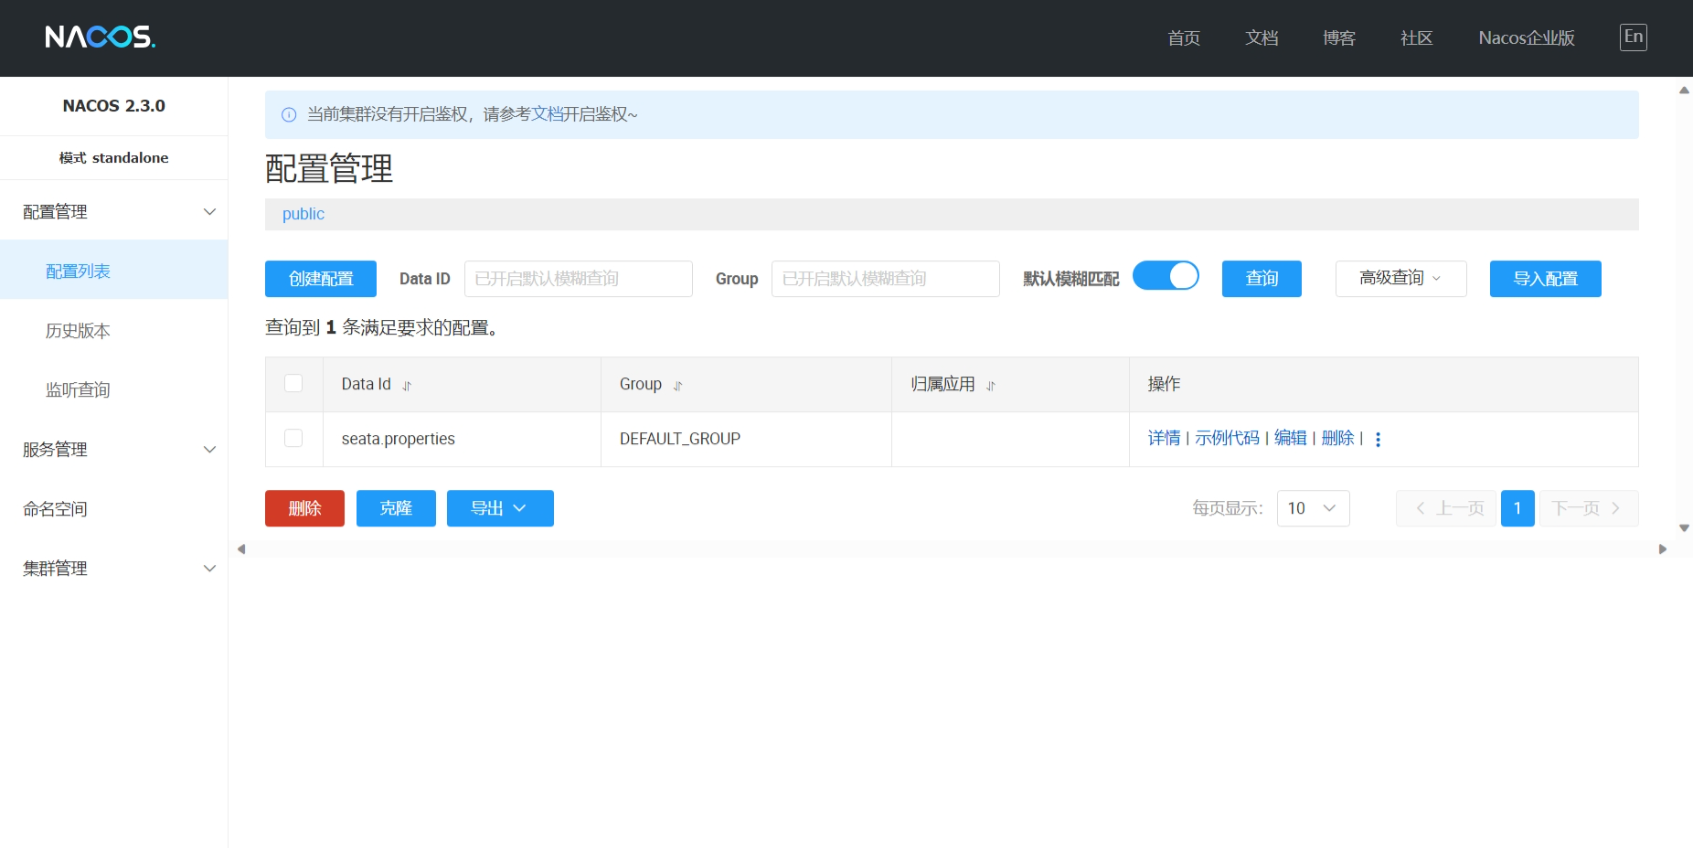Open the 高级查询 dropdown
Viewport: 1693px width, 848px height.
click(1400, 278)
